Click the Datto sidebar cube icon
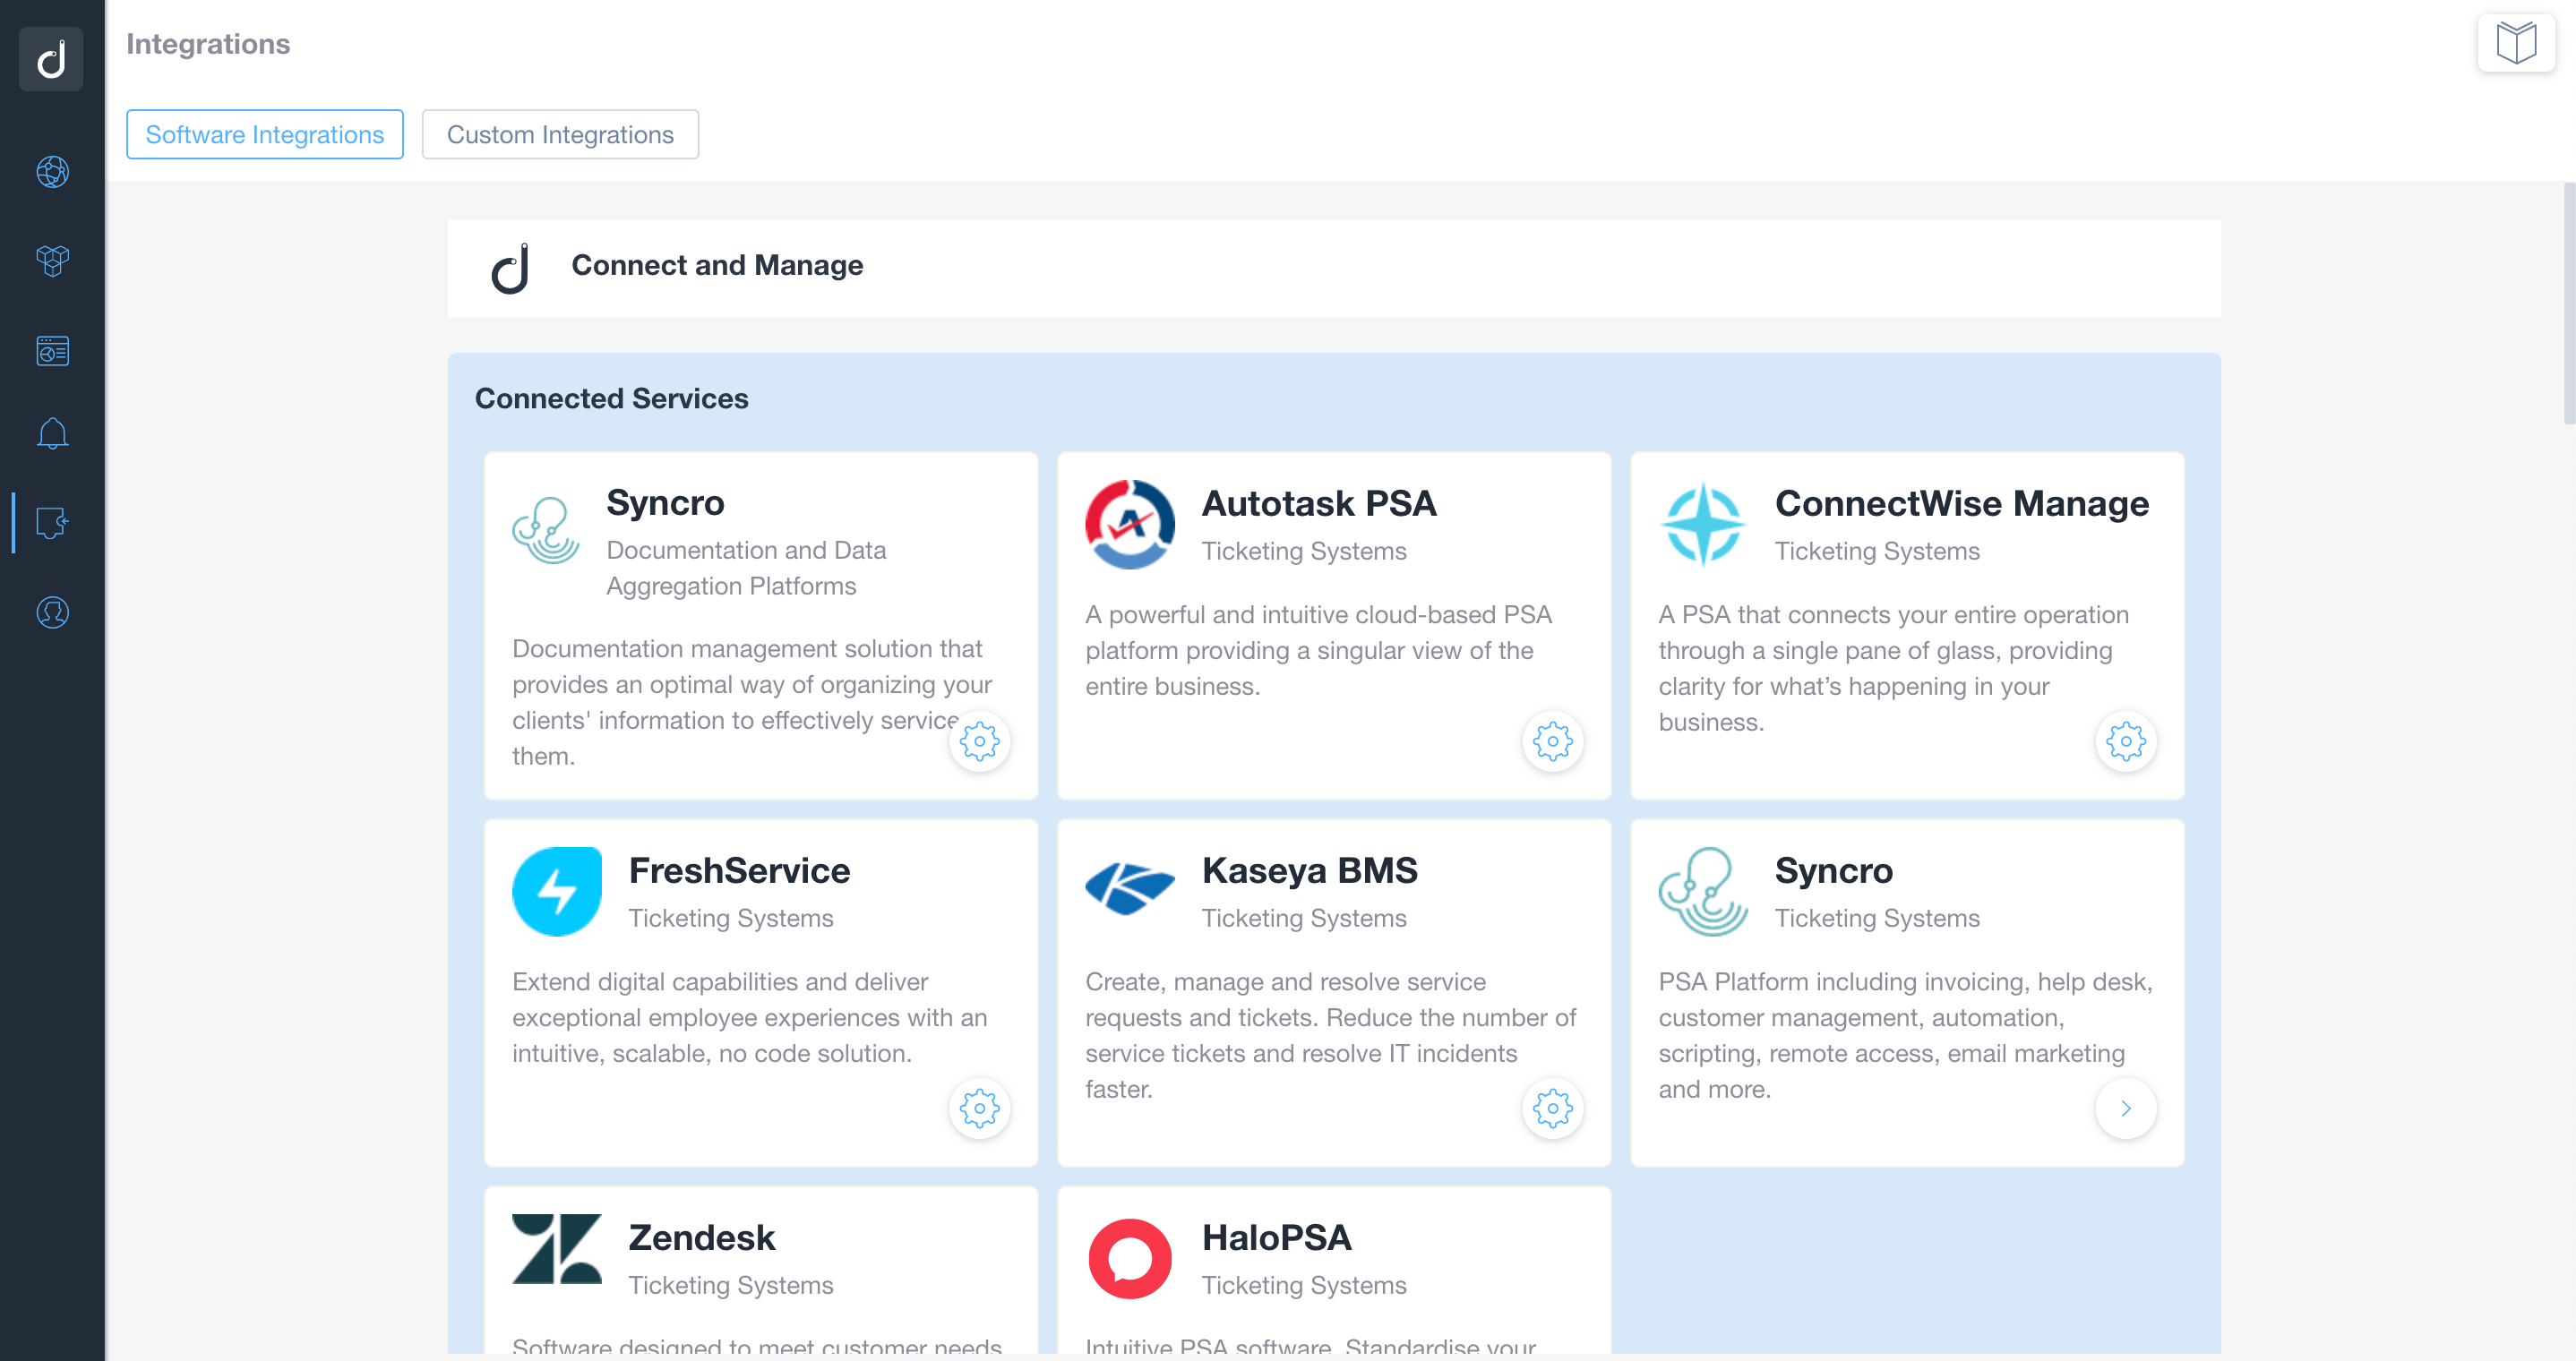This screenshot has height=1361, width=2576. 51,259
